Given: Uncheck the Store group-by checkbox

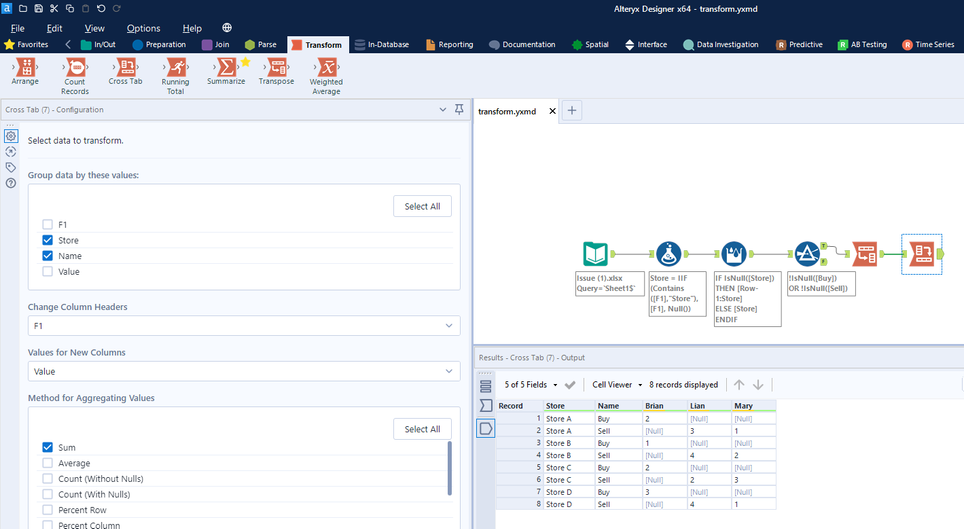Looking at the screenshot, I should coord(47,240).
